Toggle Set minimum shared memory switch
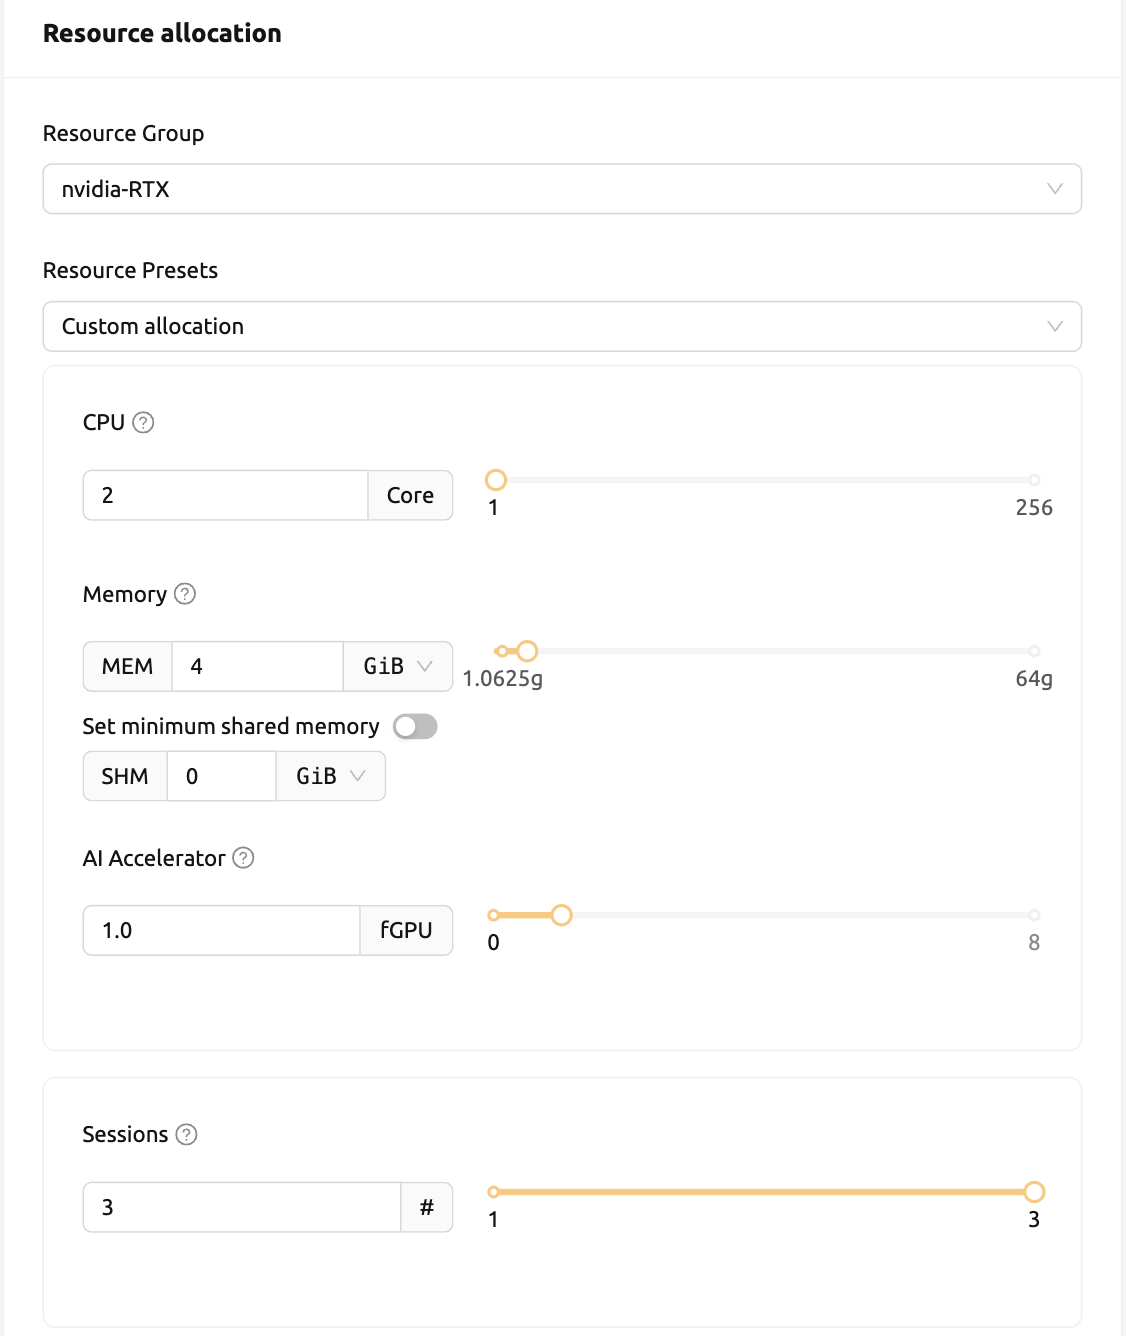Viewport: 1126px width, 1336px height. pos(415,726)
